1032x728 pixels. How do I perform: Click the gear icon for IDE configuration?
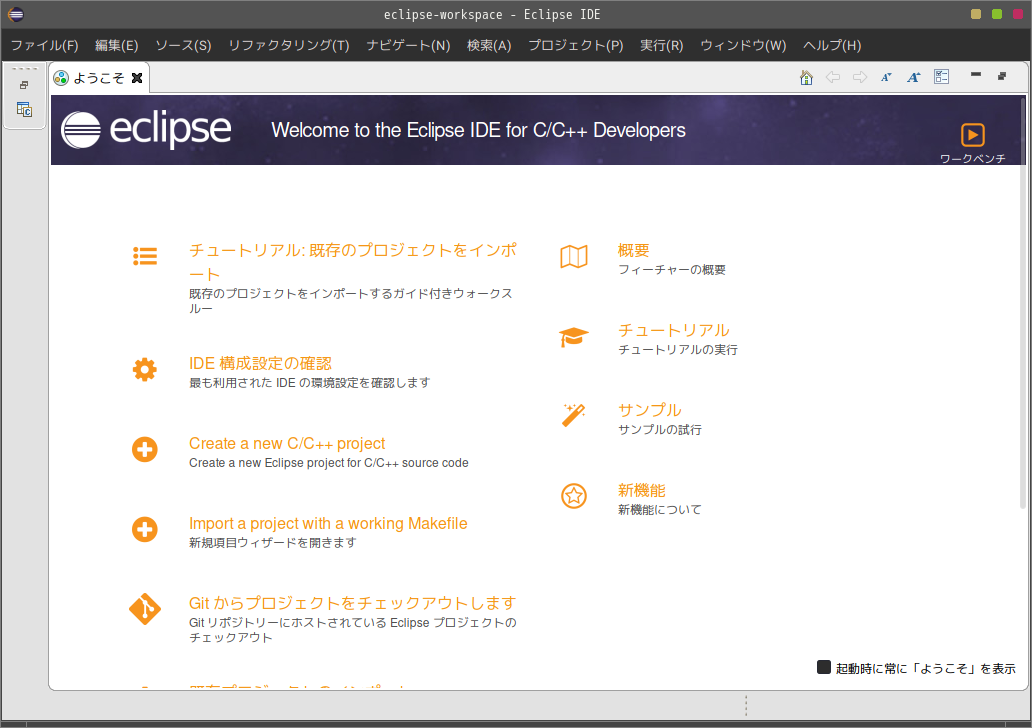click(145, 369)
